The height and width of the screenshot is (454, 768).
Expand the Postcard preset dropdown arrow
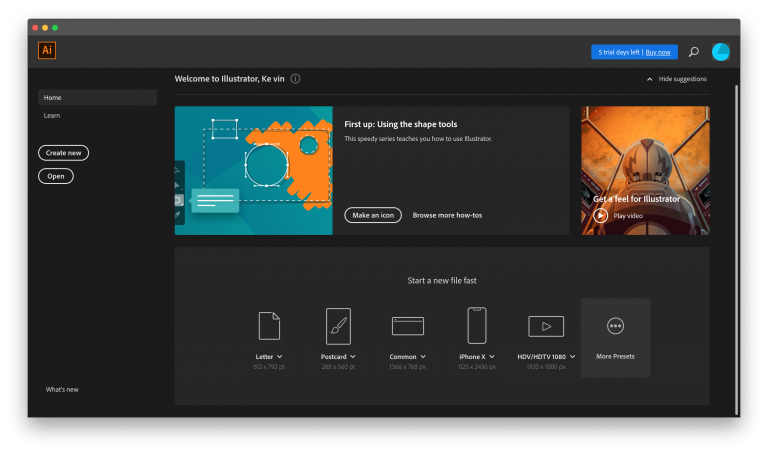[353, 357]
